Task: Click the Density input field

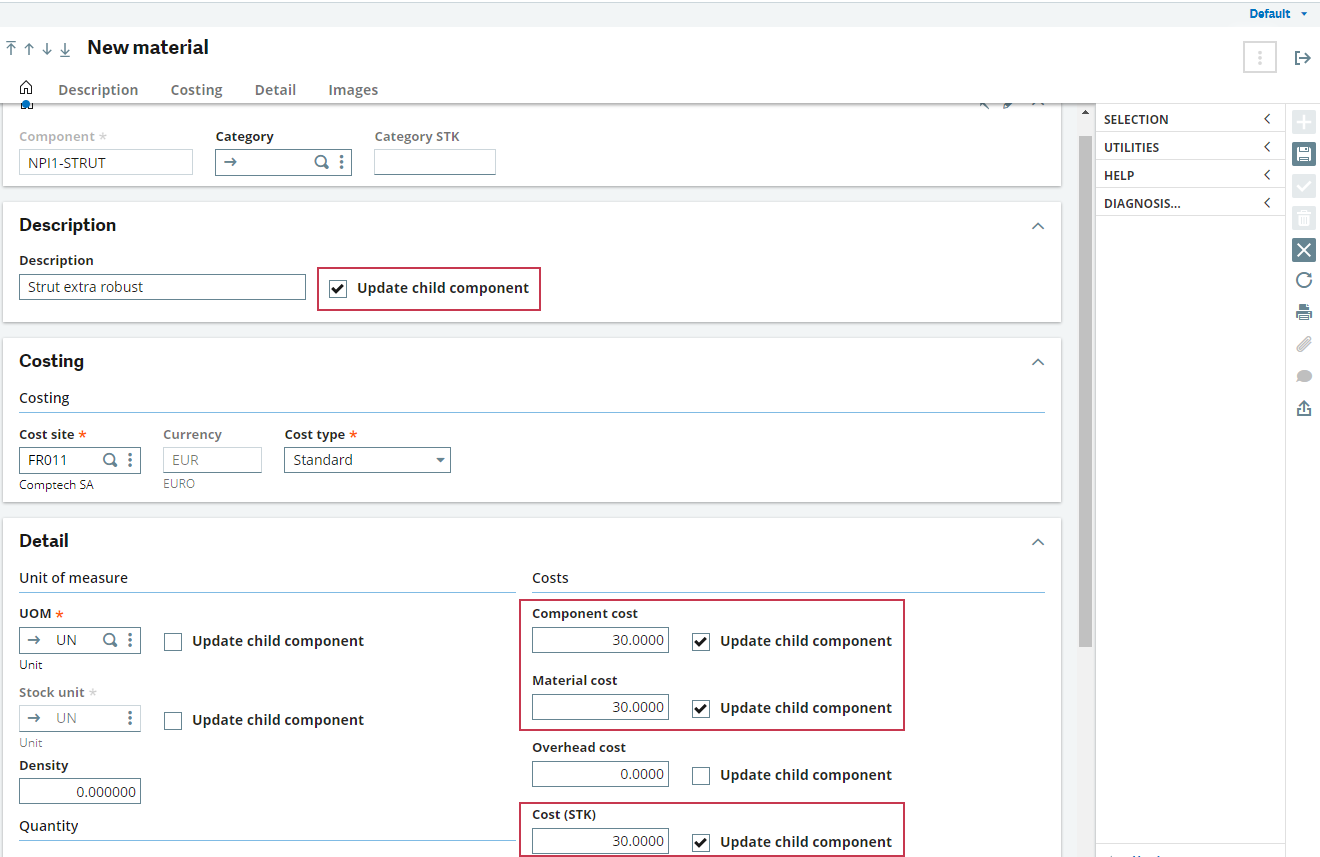Action: click(x=80, y=791)
